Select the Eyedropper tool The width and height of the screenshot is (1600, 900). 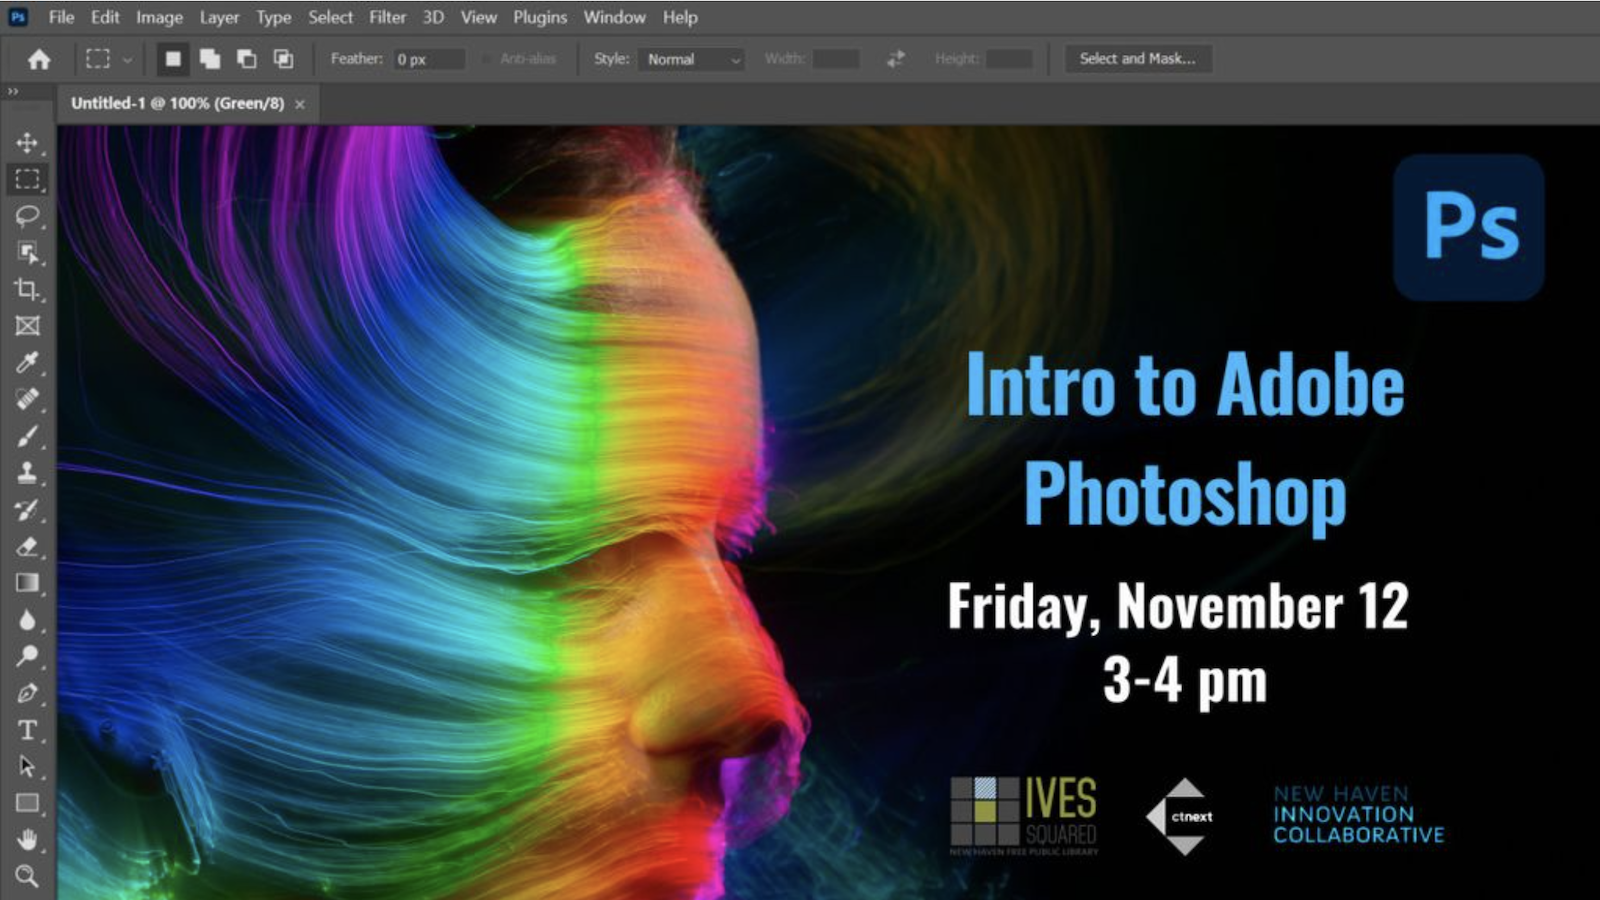point(27,362)
